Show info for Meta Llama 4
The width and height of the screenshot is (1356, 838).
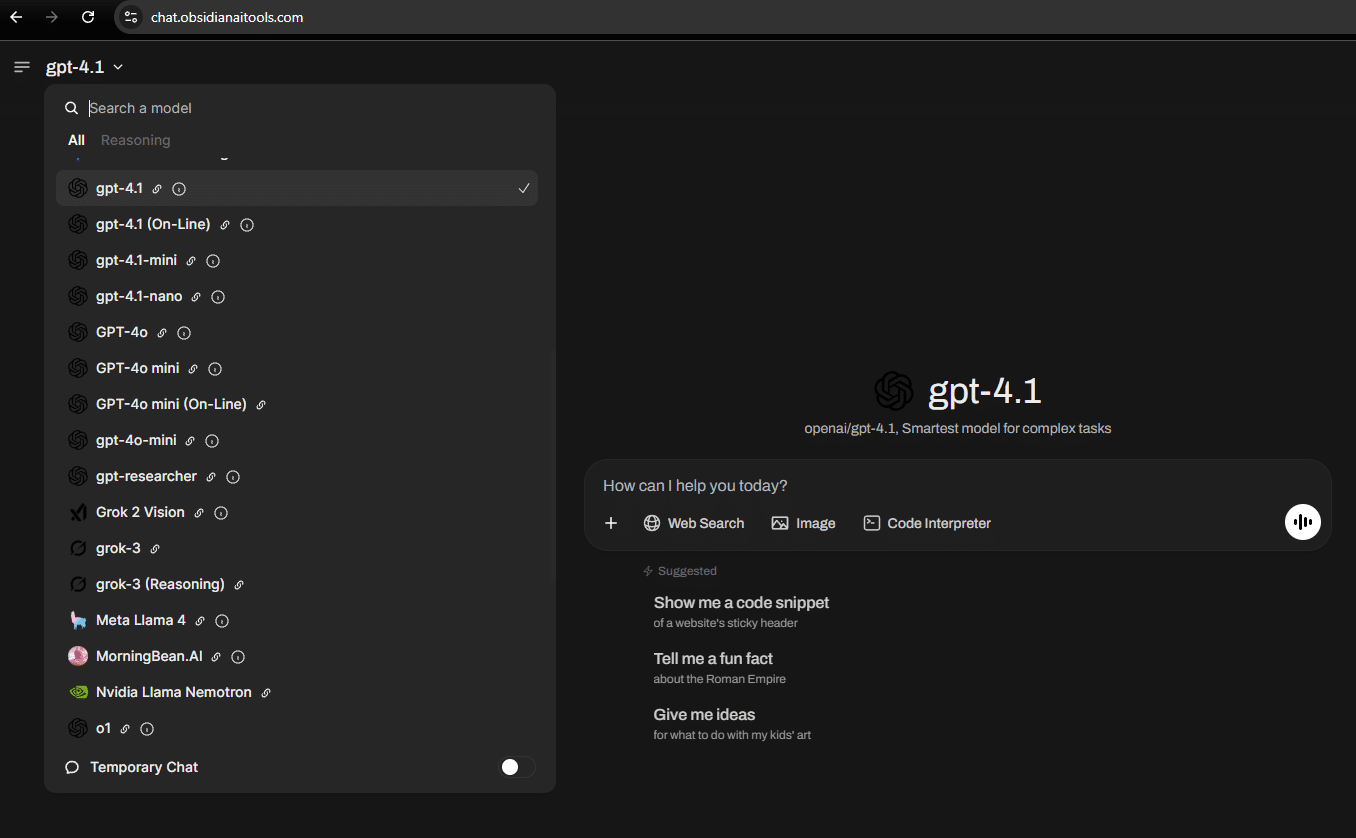(222, 621)
